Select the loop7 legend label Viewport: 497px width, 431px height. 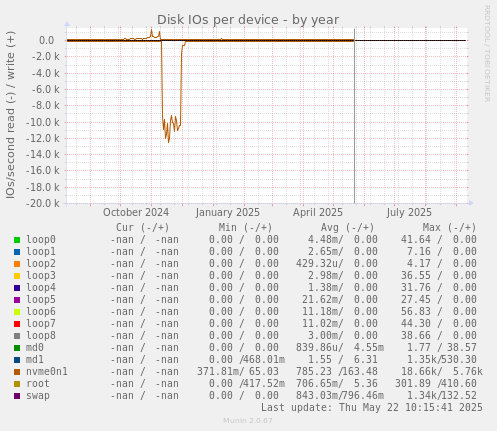(41, 324)
